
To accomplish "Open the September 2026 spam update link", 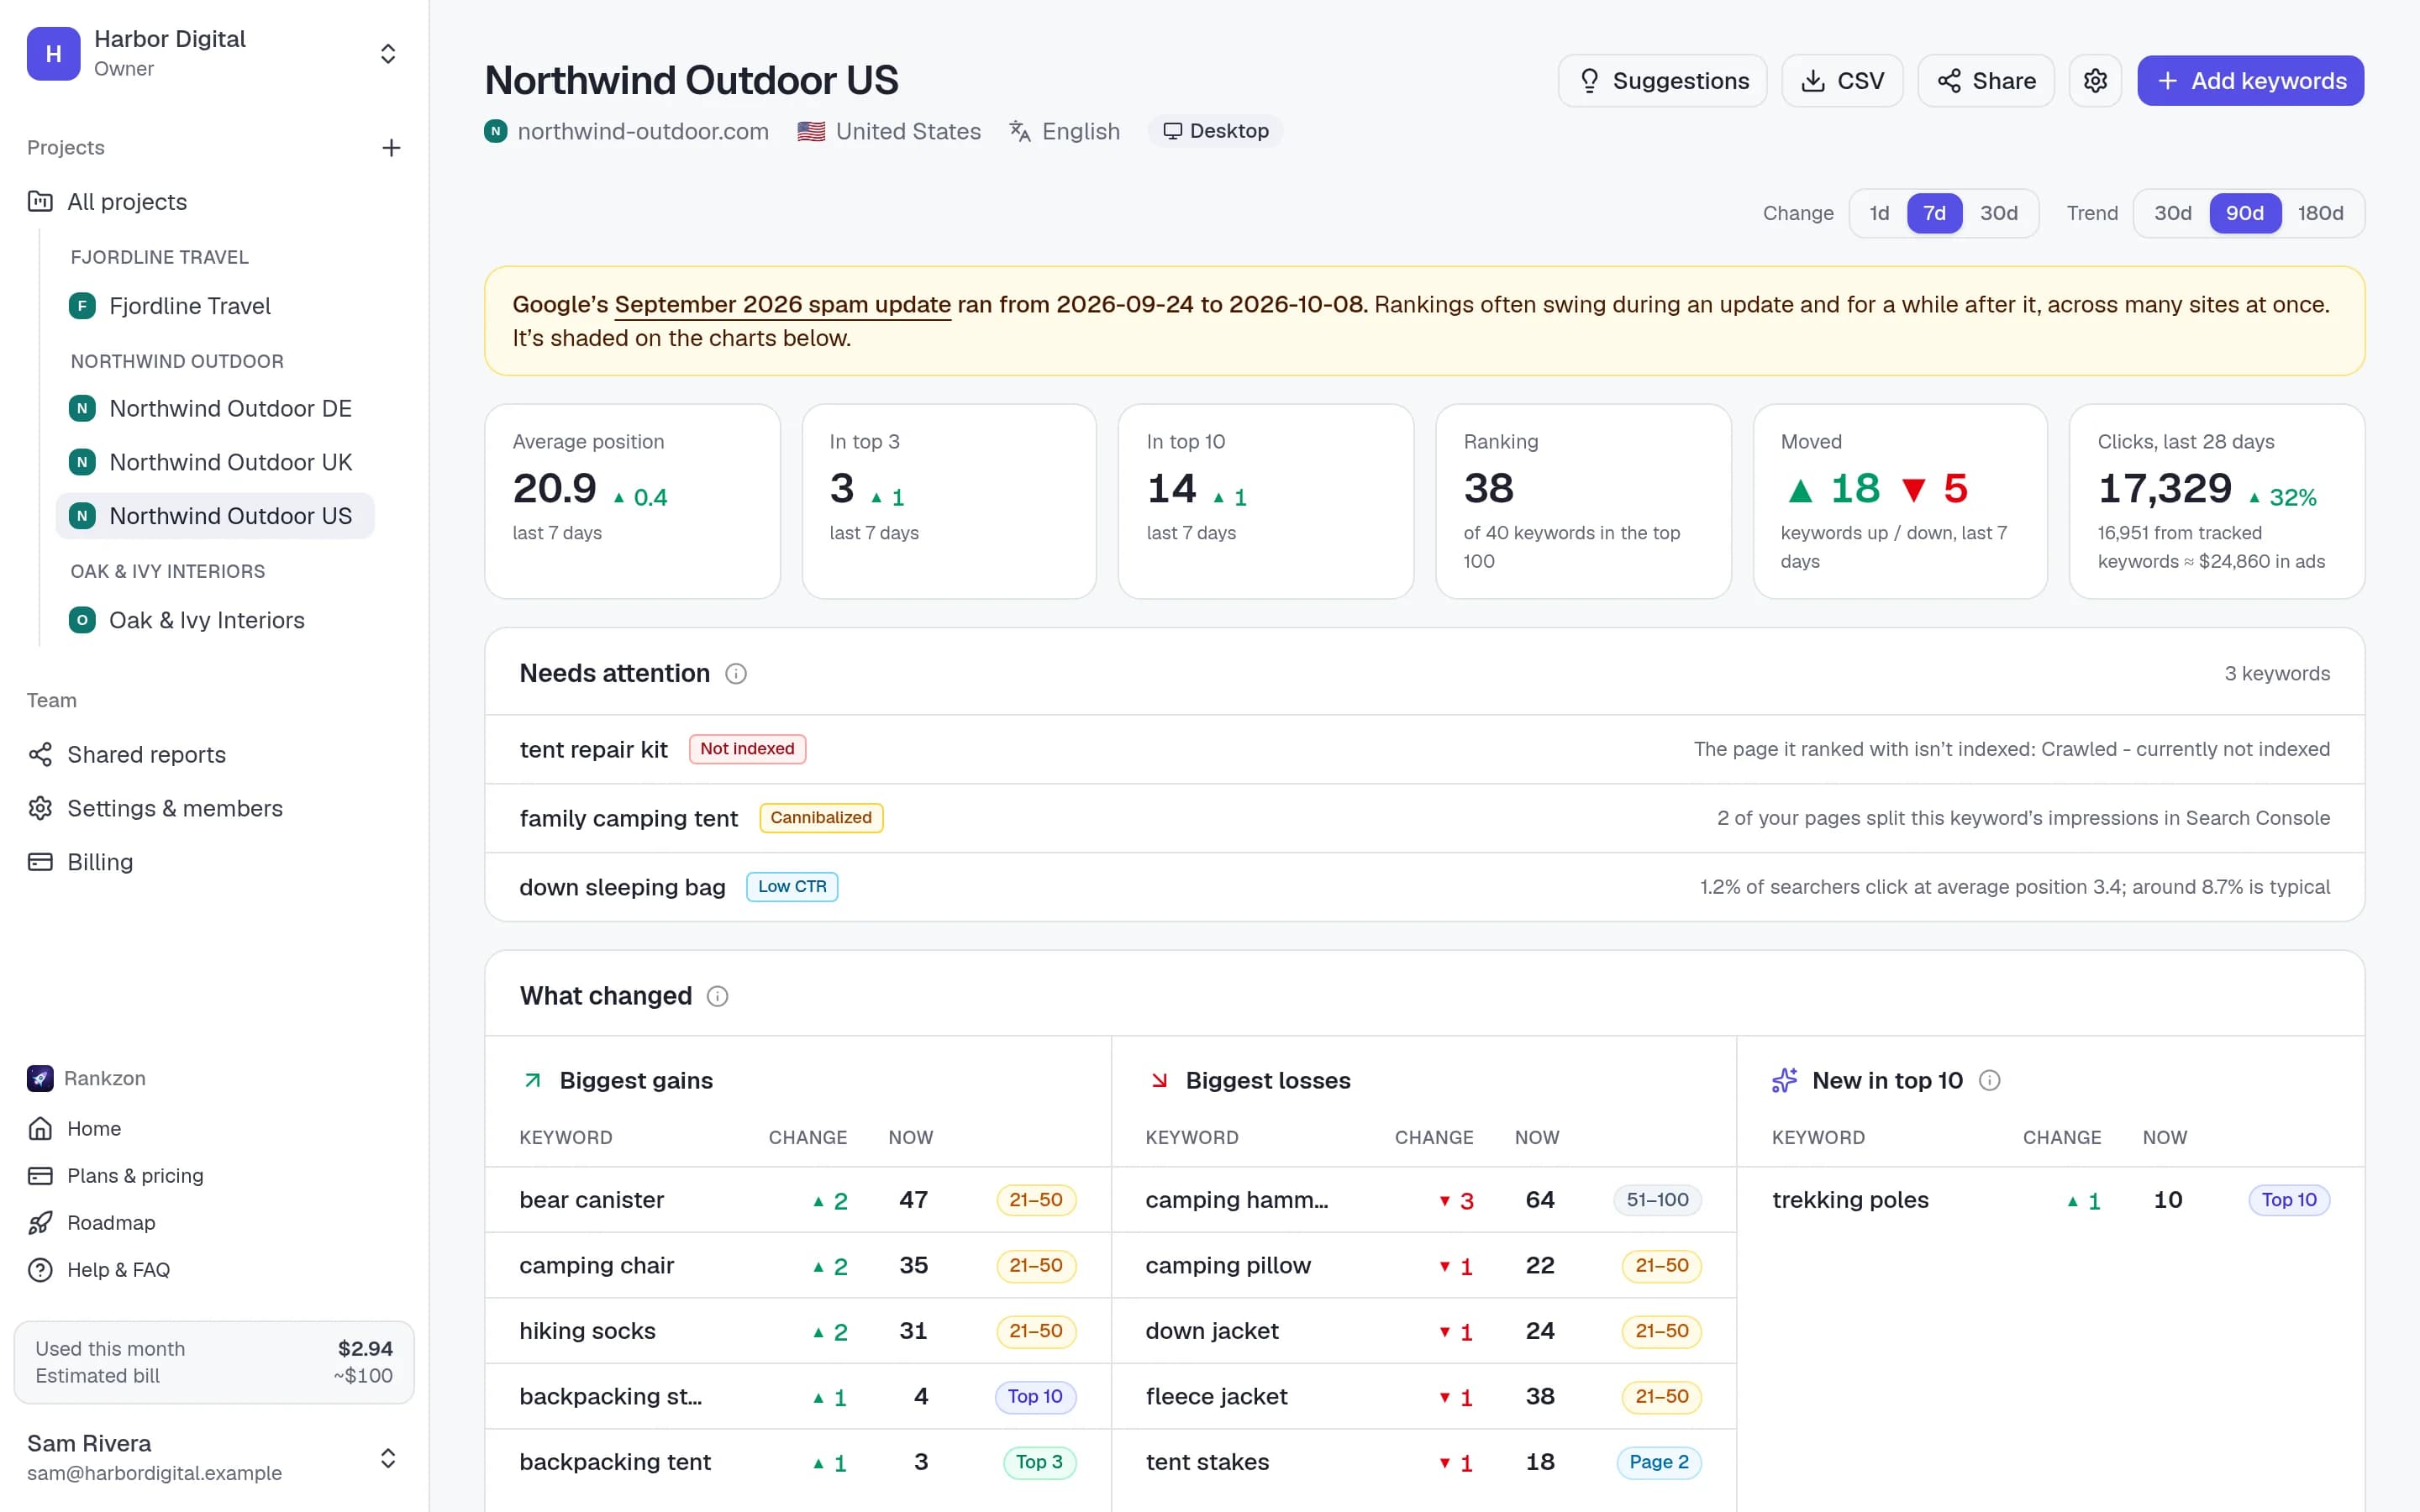I will 782,304.
